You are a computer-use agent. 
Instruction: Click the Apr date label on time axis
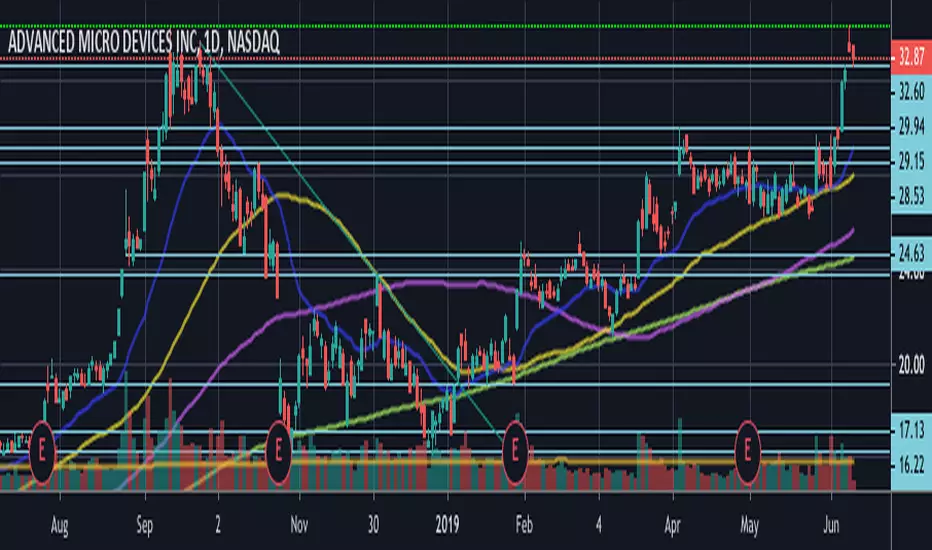pos(672,526)
